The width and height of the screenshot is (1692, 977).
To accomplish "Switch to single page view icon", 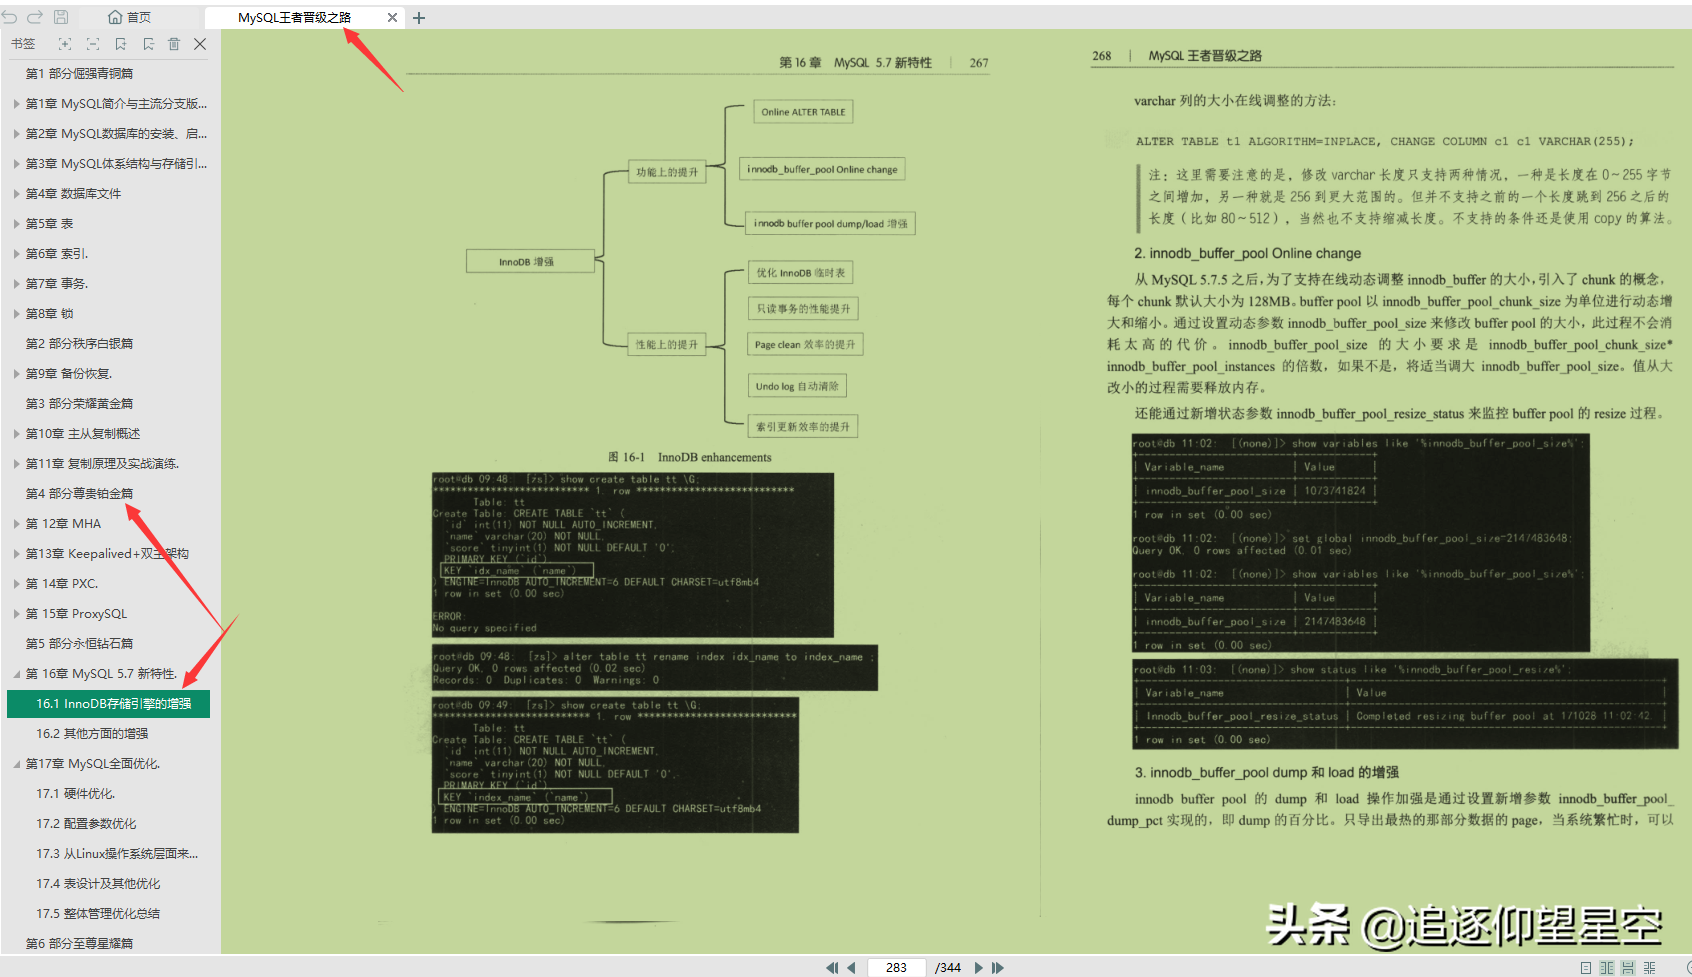I will [x=1586, y=967].
